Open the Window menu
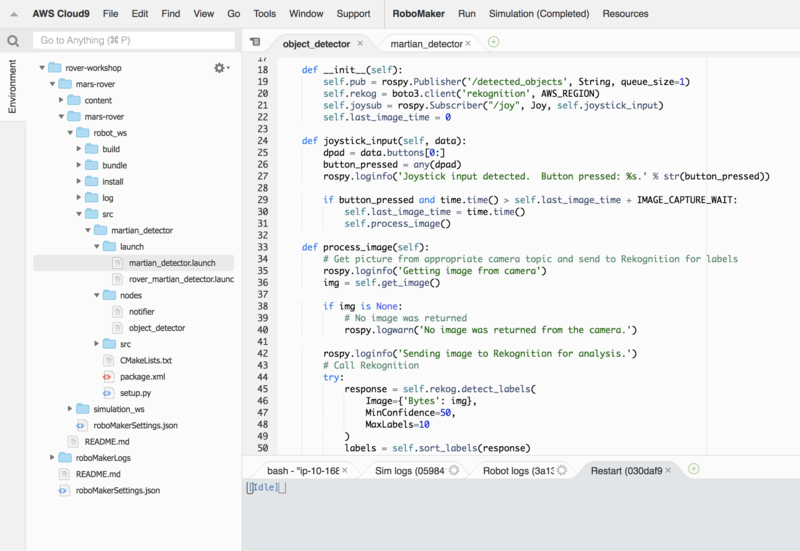 coord(306,14)
